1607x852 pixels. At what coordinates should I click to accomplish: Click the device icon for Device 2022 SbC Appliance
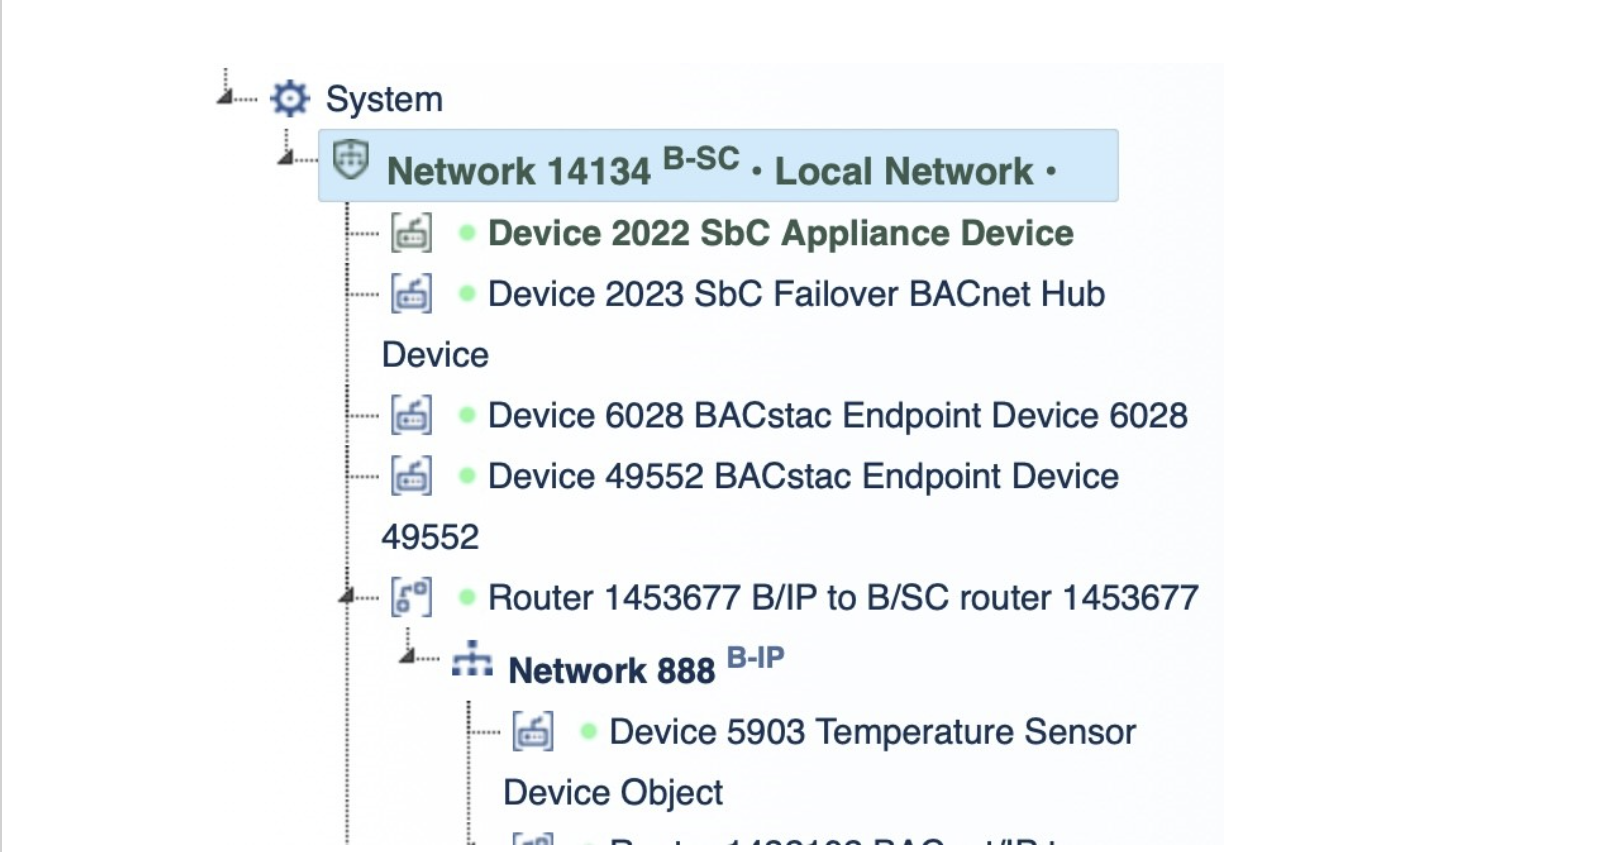coord(413,233)
